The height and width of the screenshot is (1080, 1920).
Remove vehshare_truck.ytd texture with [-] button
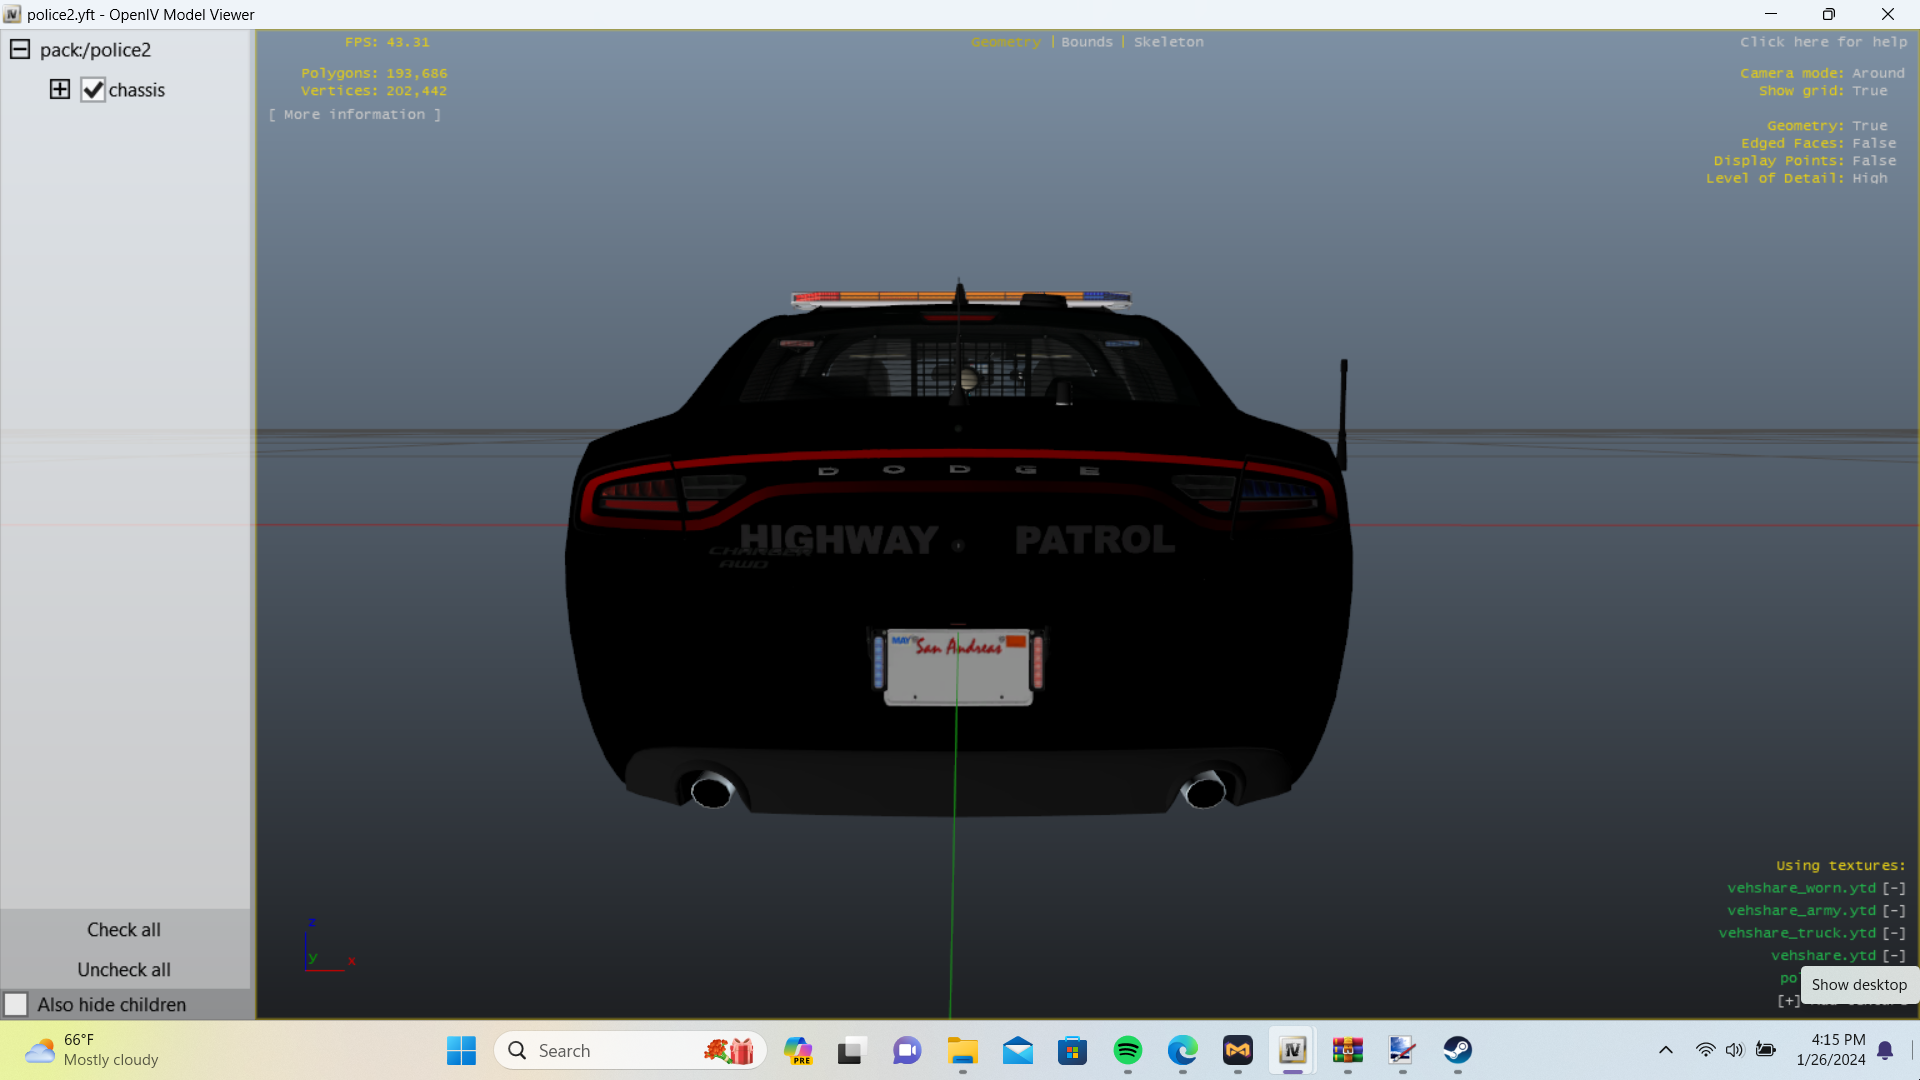point(1894,933)
